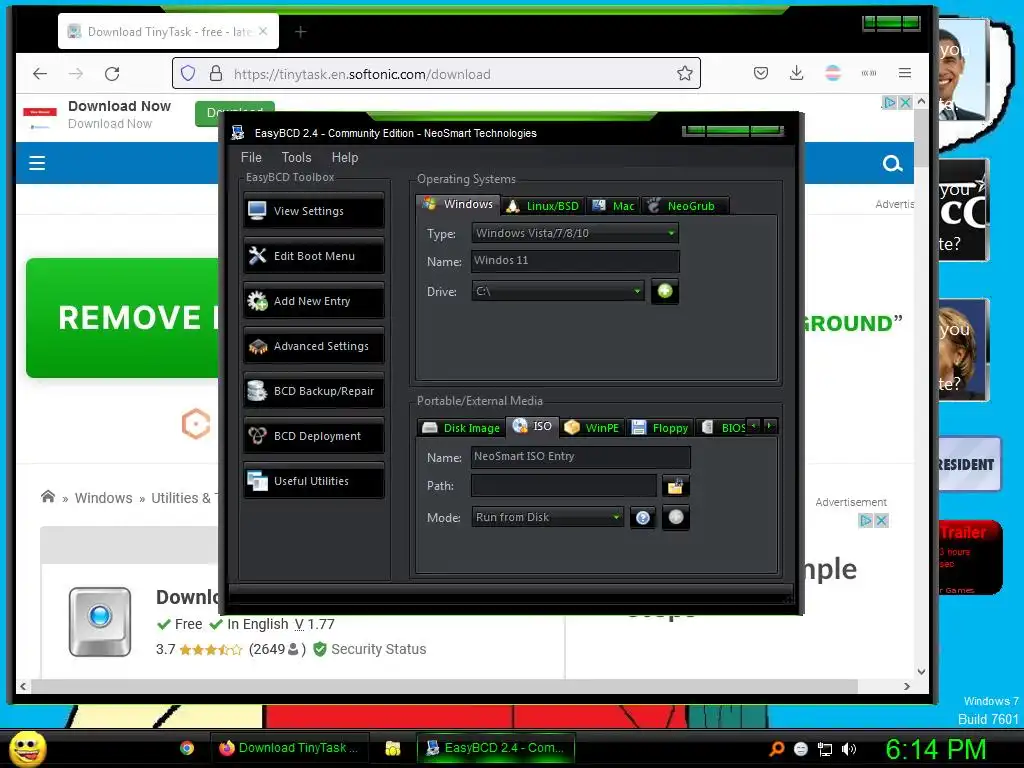Click Windows breadcrumb link on Softonic
Screen dimensions: 1024x768
point(103,498)
